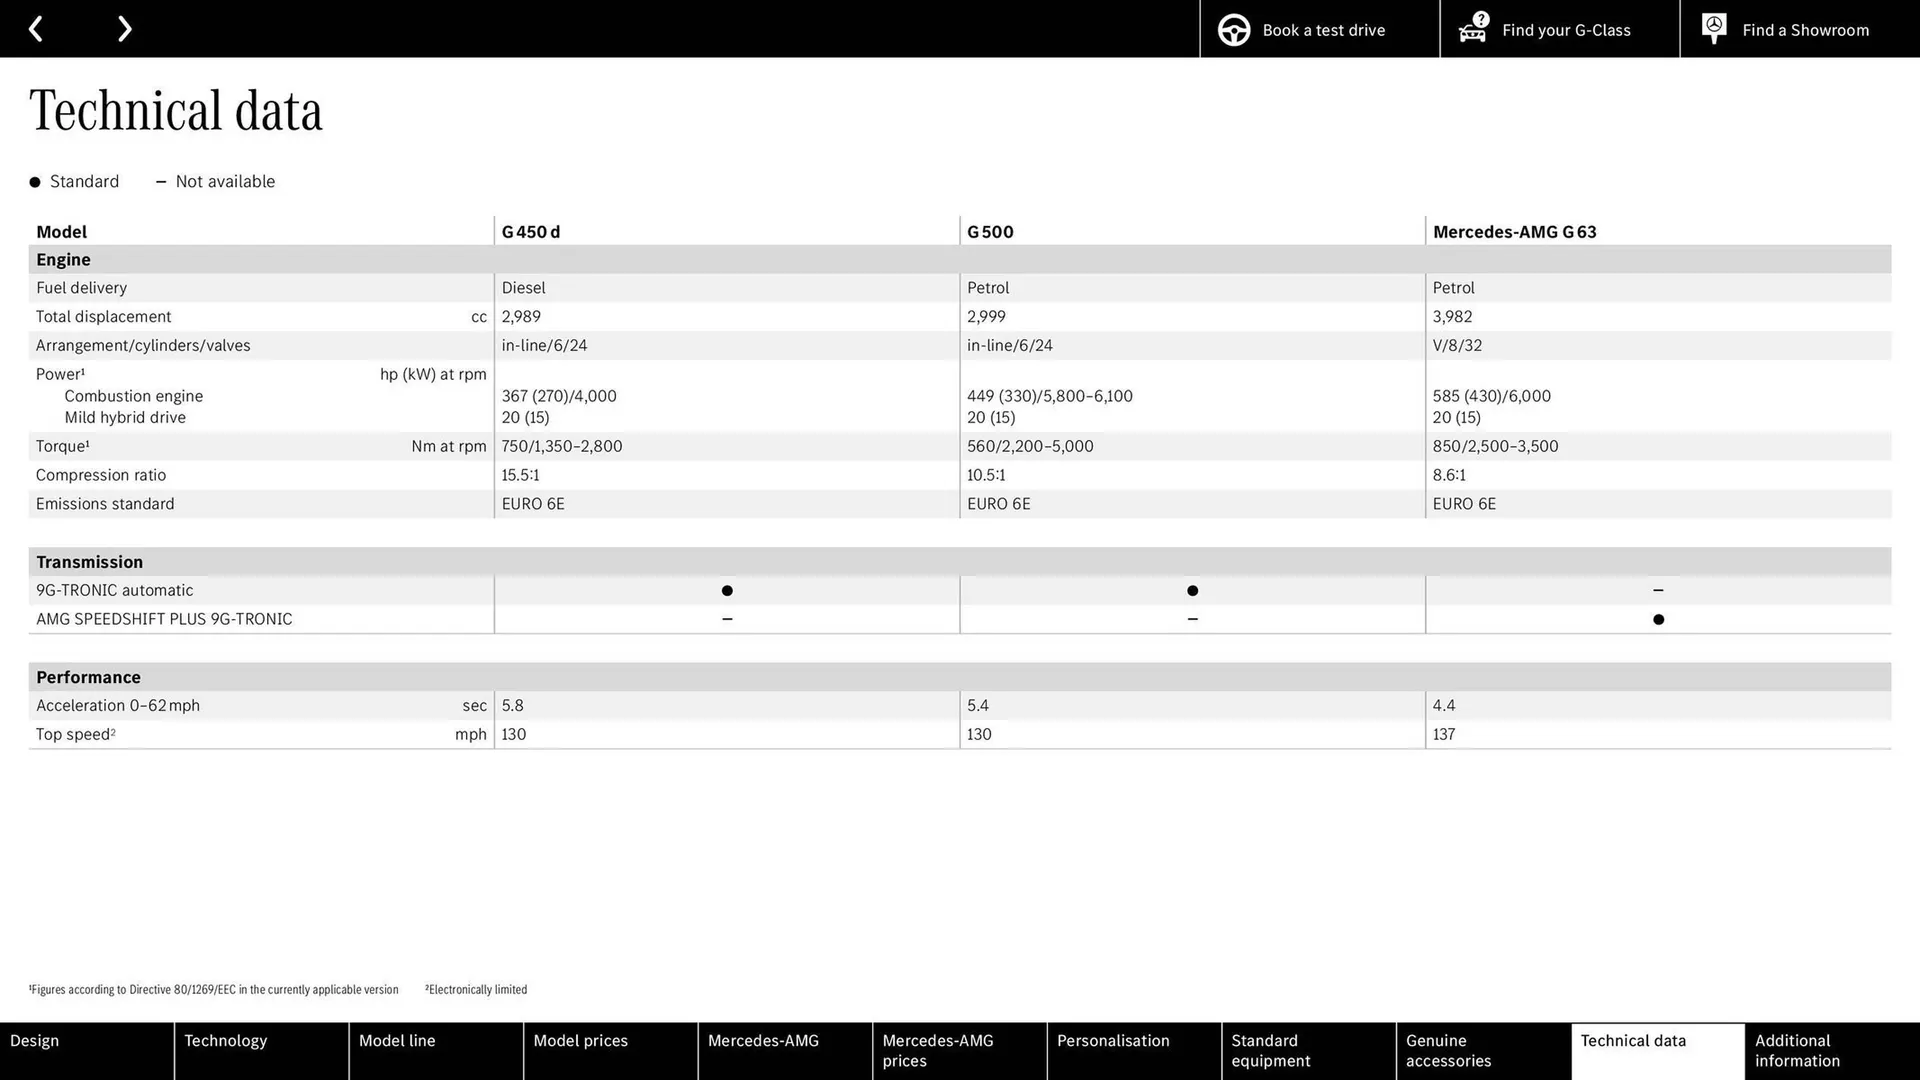Open the Additional information tab
Image resolution: width=1920 pixels, height=1080 pixels.
[1831, 1050]
